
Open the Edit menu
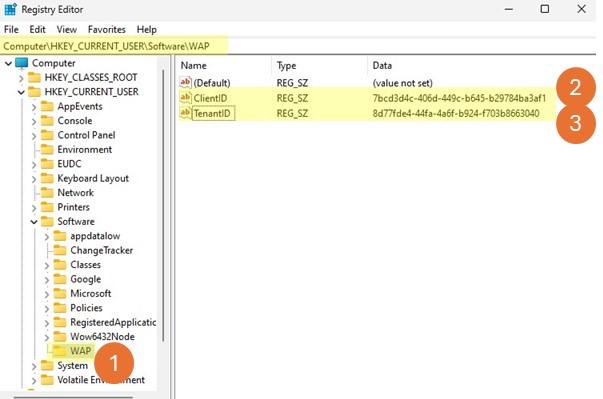click(37, 30)
